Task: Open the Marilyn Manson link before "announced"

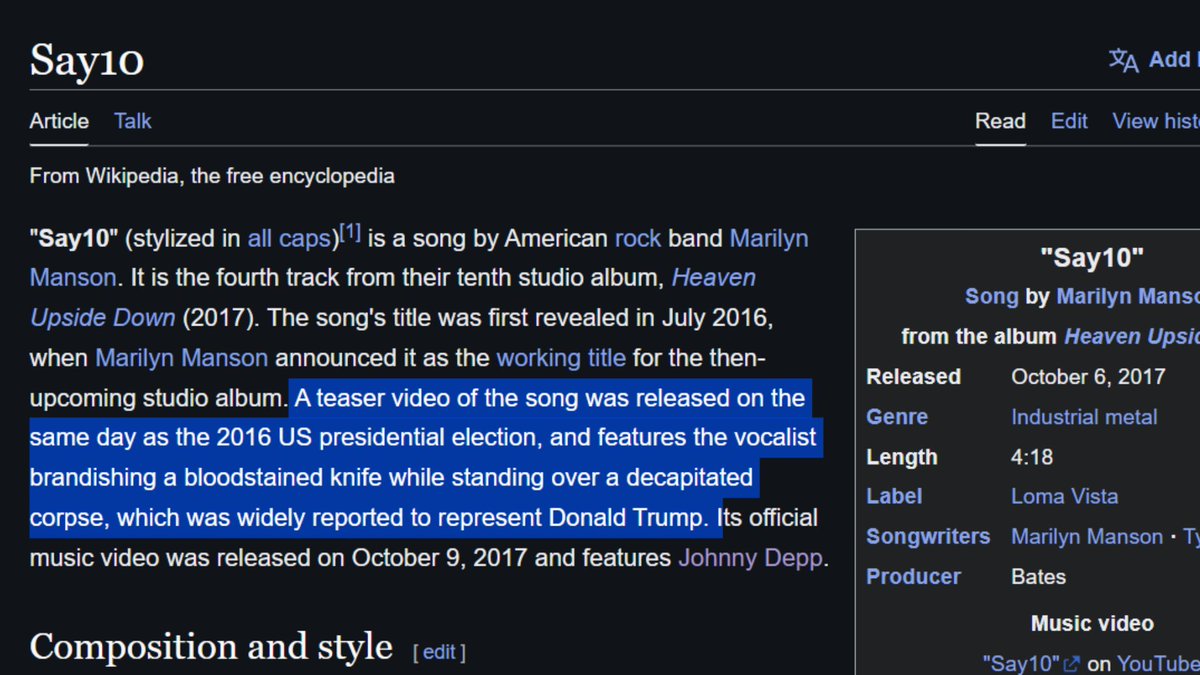Action: 182,358
